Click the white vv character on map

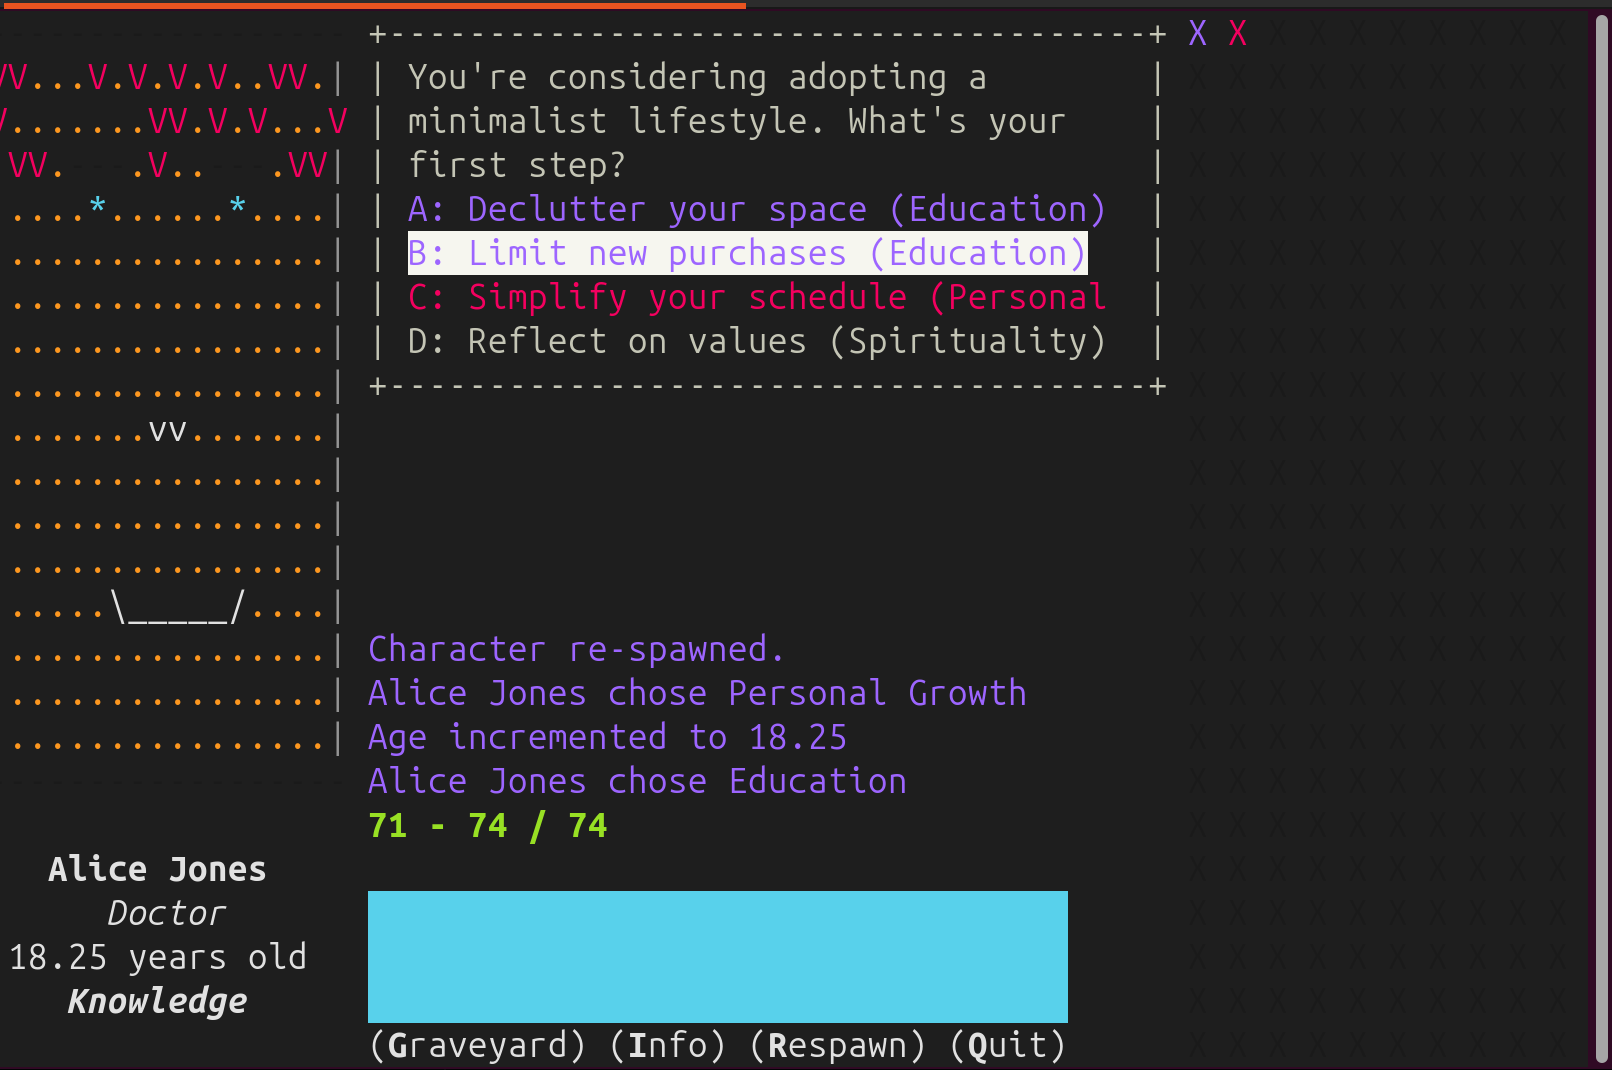[167, 431]
